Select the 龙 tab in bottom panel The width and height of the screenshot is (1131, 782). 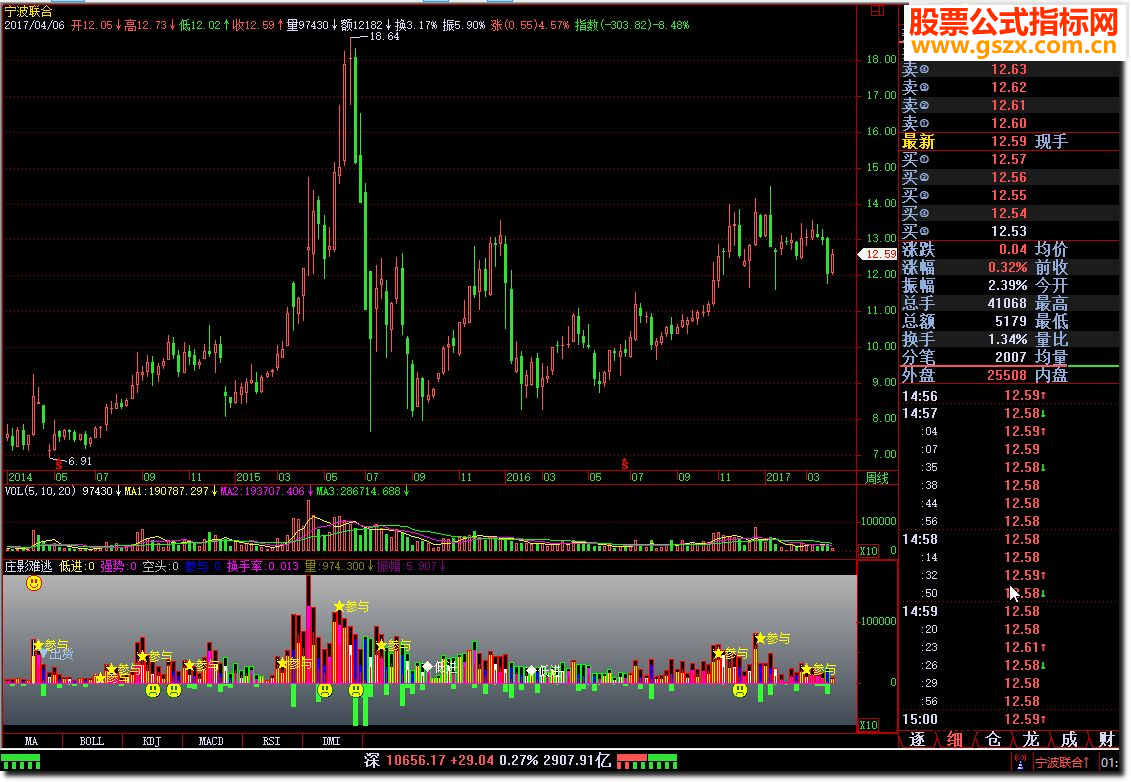(1031, 739)
